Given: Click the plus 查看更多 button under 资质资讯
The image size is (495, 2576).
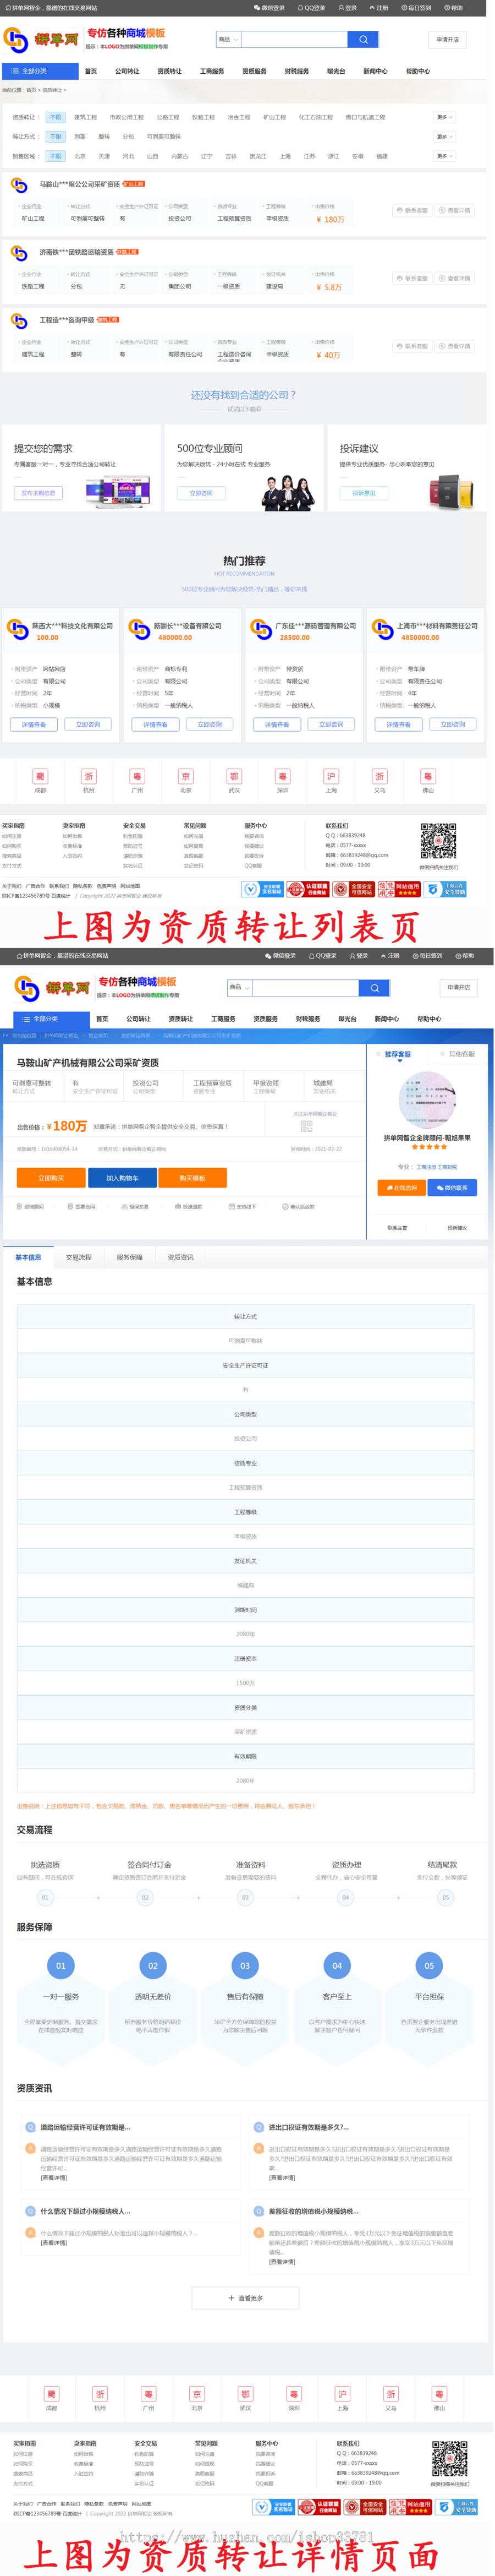Looking at the screenshot, I should pyautogui.click(x=245, y=2298).
